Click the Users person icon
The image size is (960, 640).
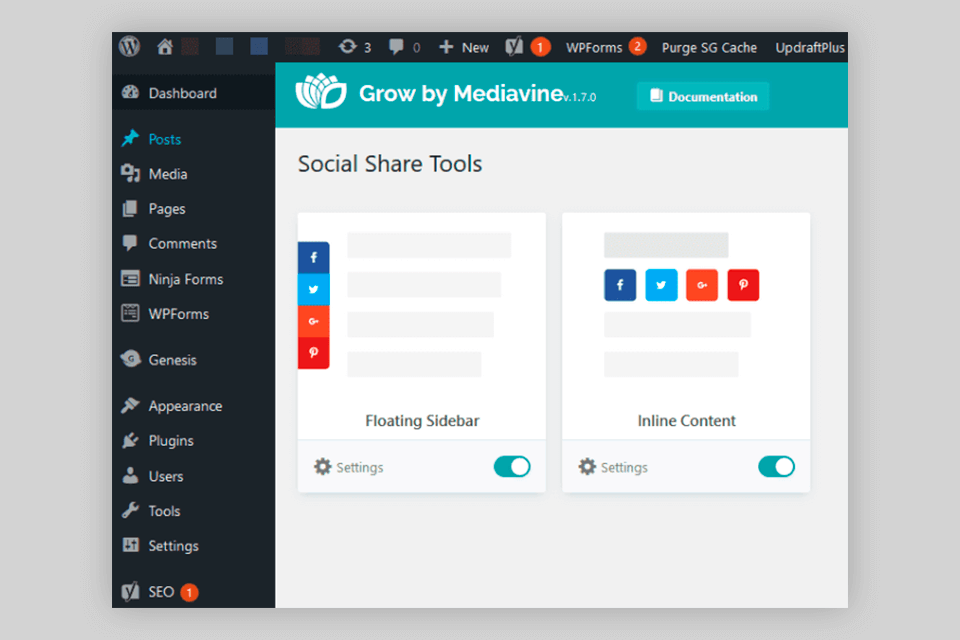(x=130, y=475)
